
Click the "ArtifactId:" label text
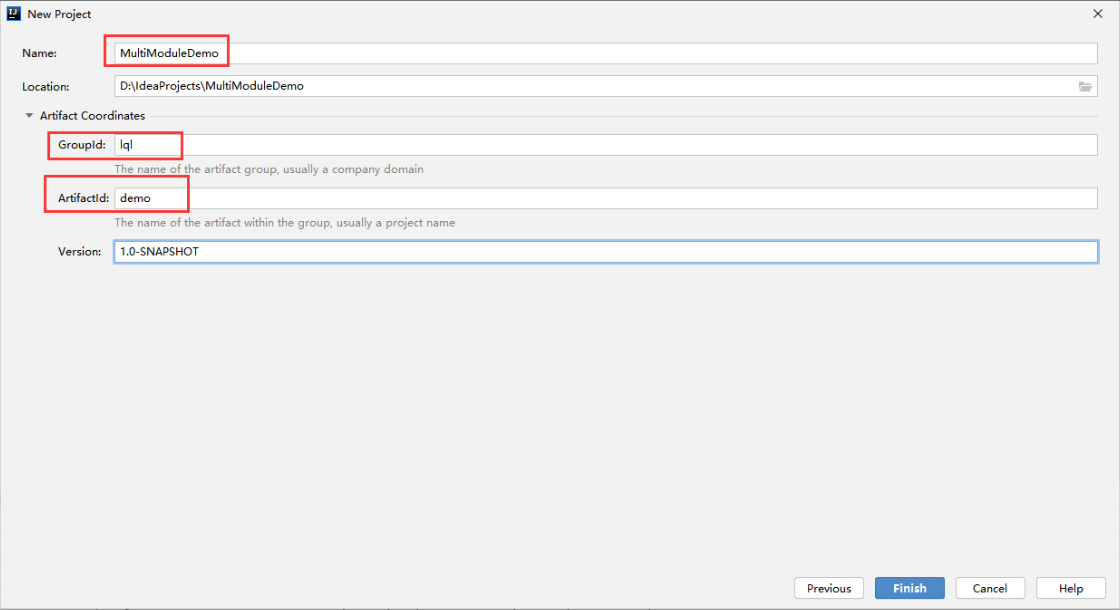[x=83, y=198]
